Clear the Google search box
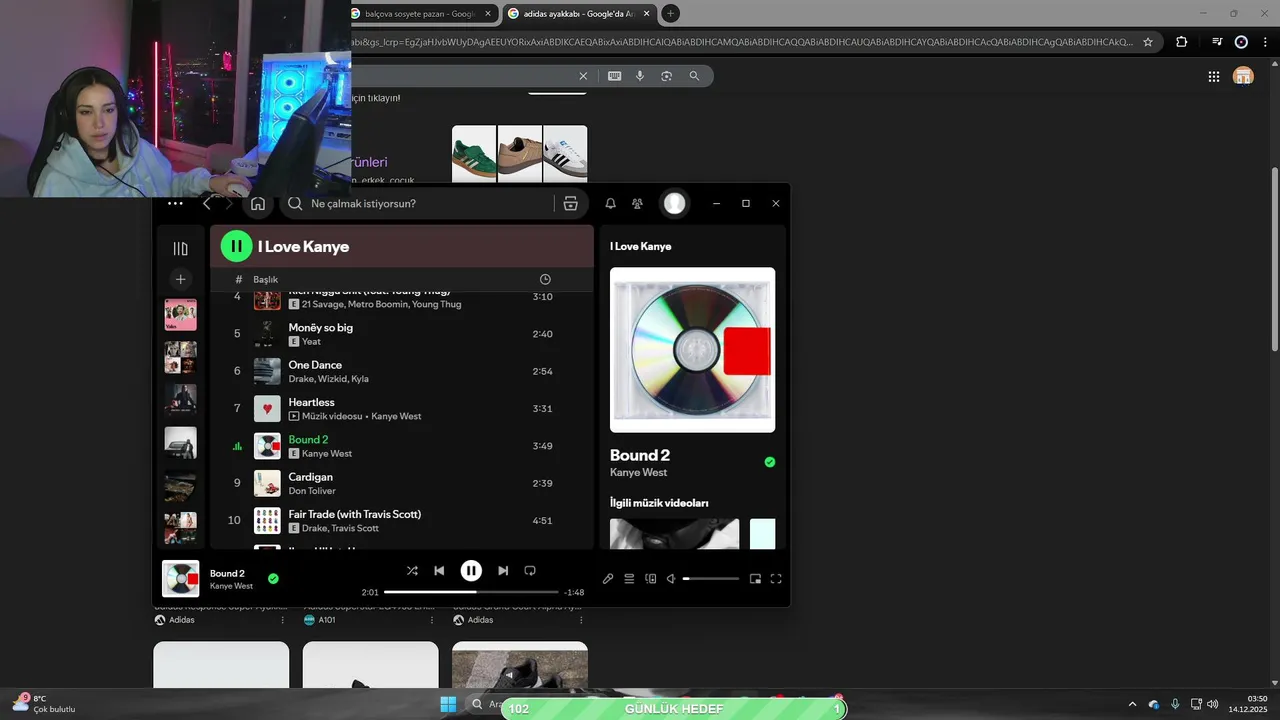Viewport: 1280px width, 720px height. 584,76
